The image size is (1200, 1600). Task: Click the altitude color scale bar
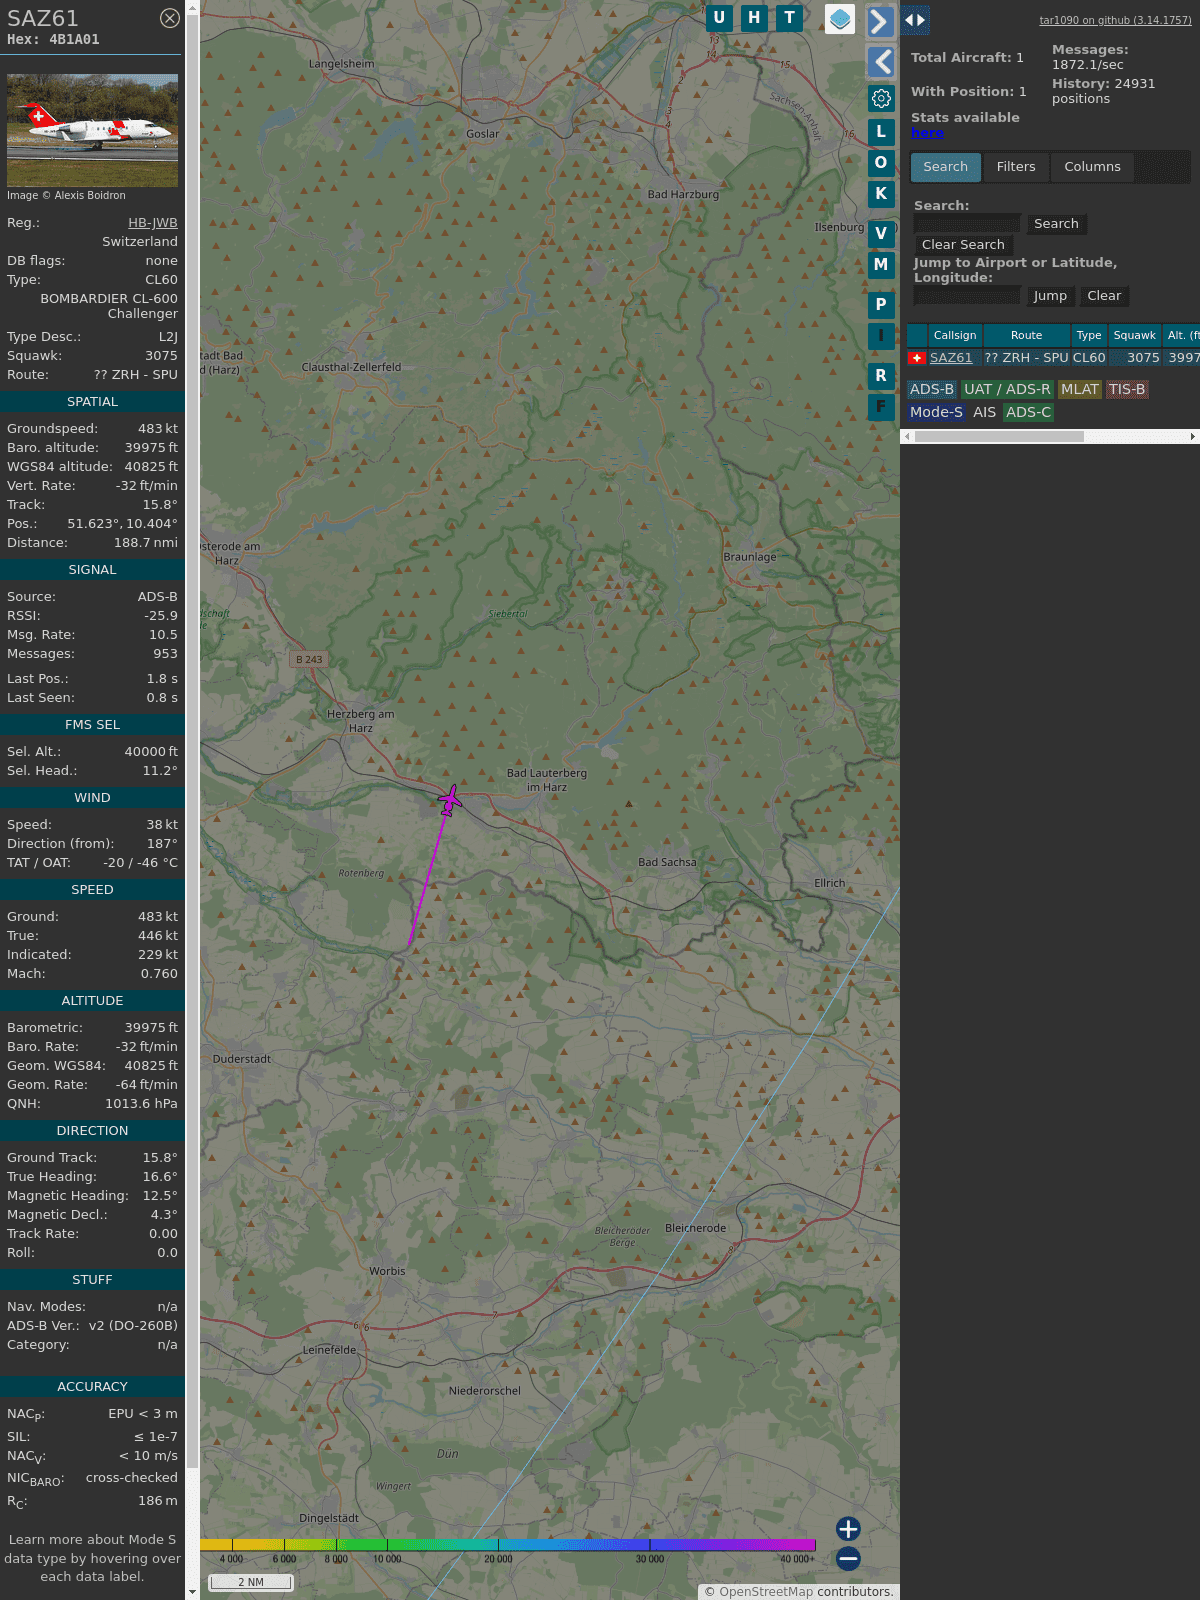(x=508, y=1545)
